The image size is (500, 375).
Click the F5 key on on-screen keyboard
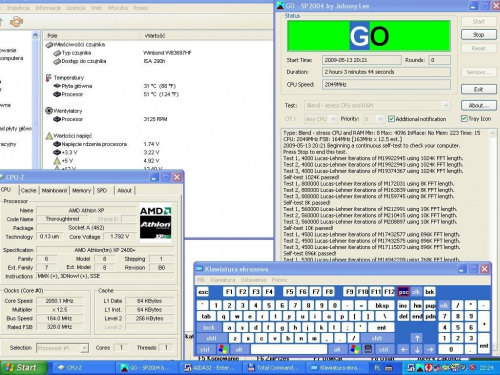(289, 292)
